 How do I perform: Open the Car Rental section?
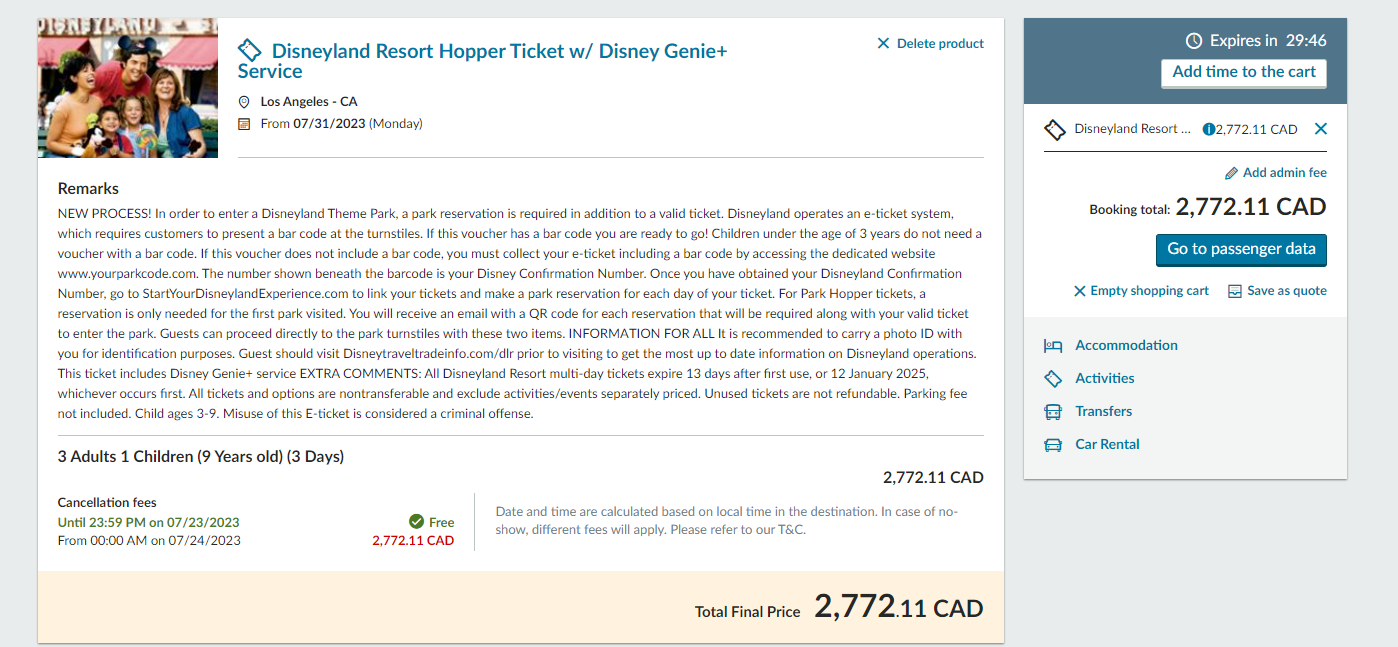[x=1107, y=444]
